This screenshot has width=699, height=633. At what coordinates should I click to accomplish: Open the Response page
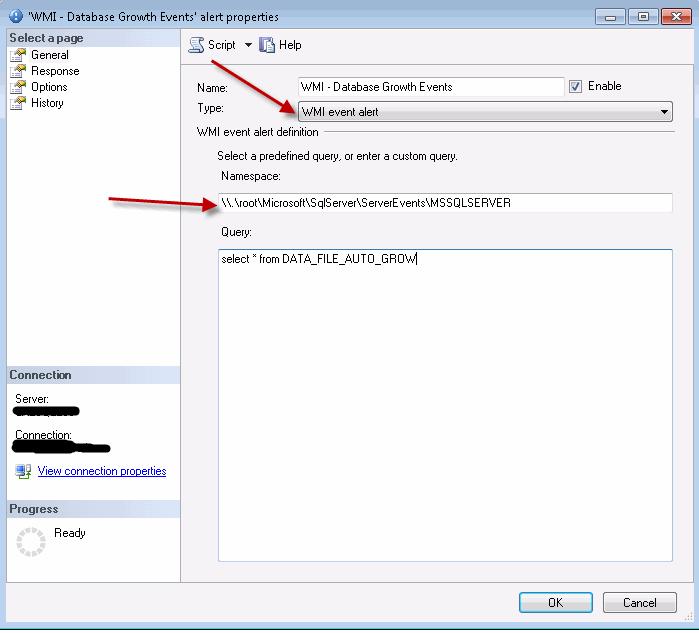pyautogui.click(x=55, y=71)
